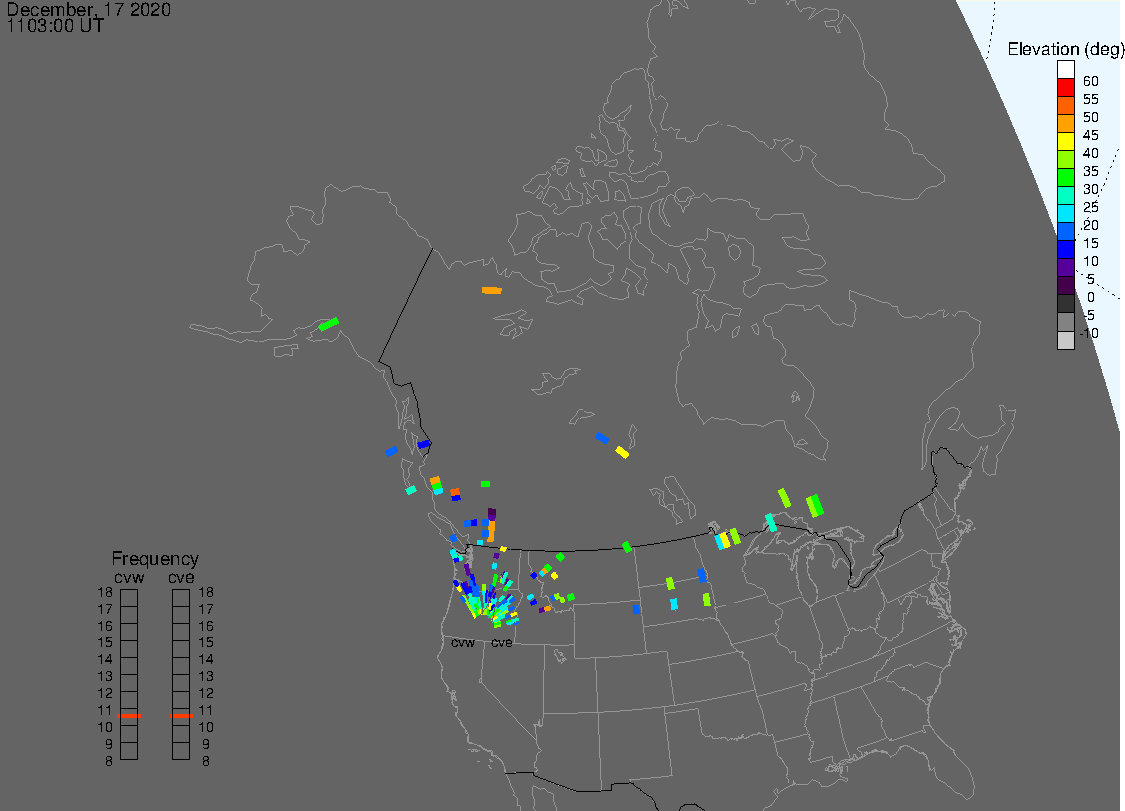Pick the yellow legend swatch above 40
The width and height of the screenshot is (1125, 811).
[x=1065, y=141]
